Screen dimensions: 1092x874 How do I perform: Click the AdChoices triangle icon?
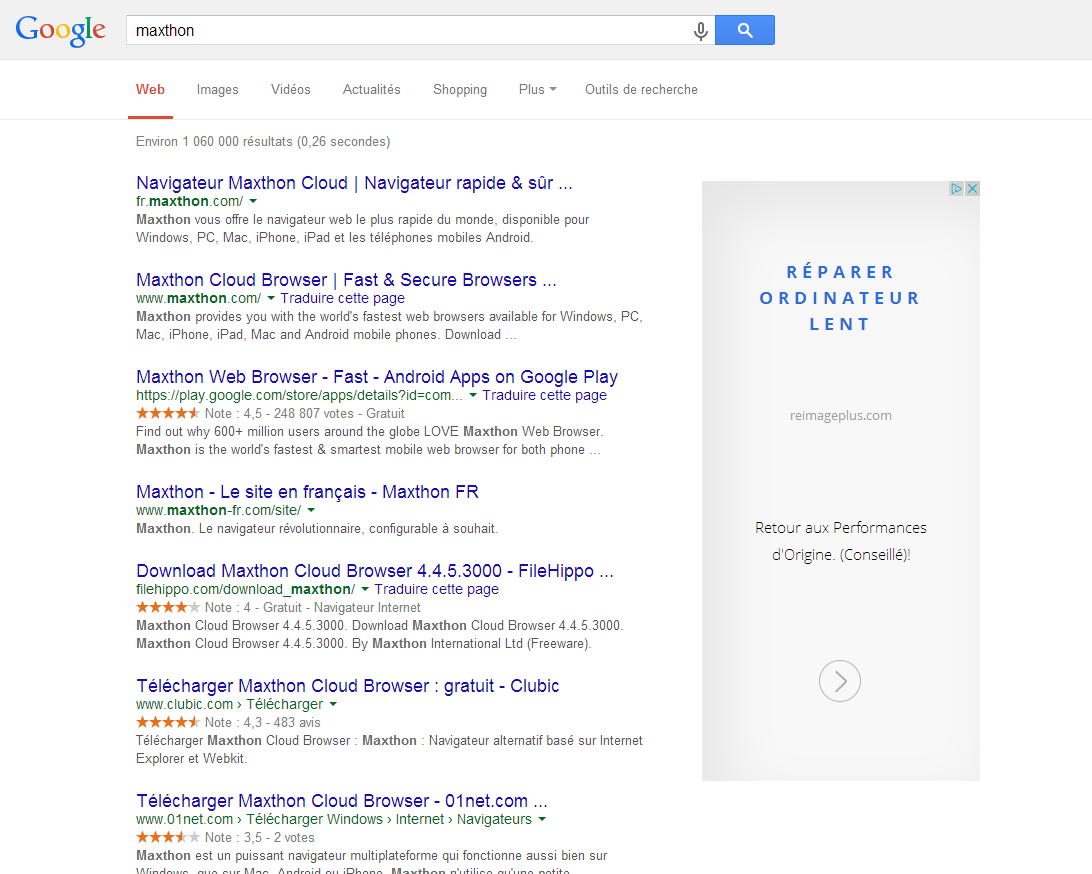pyautogui.click(x=957, y=189)
